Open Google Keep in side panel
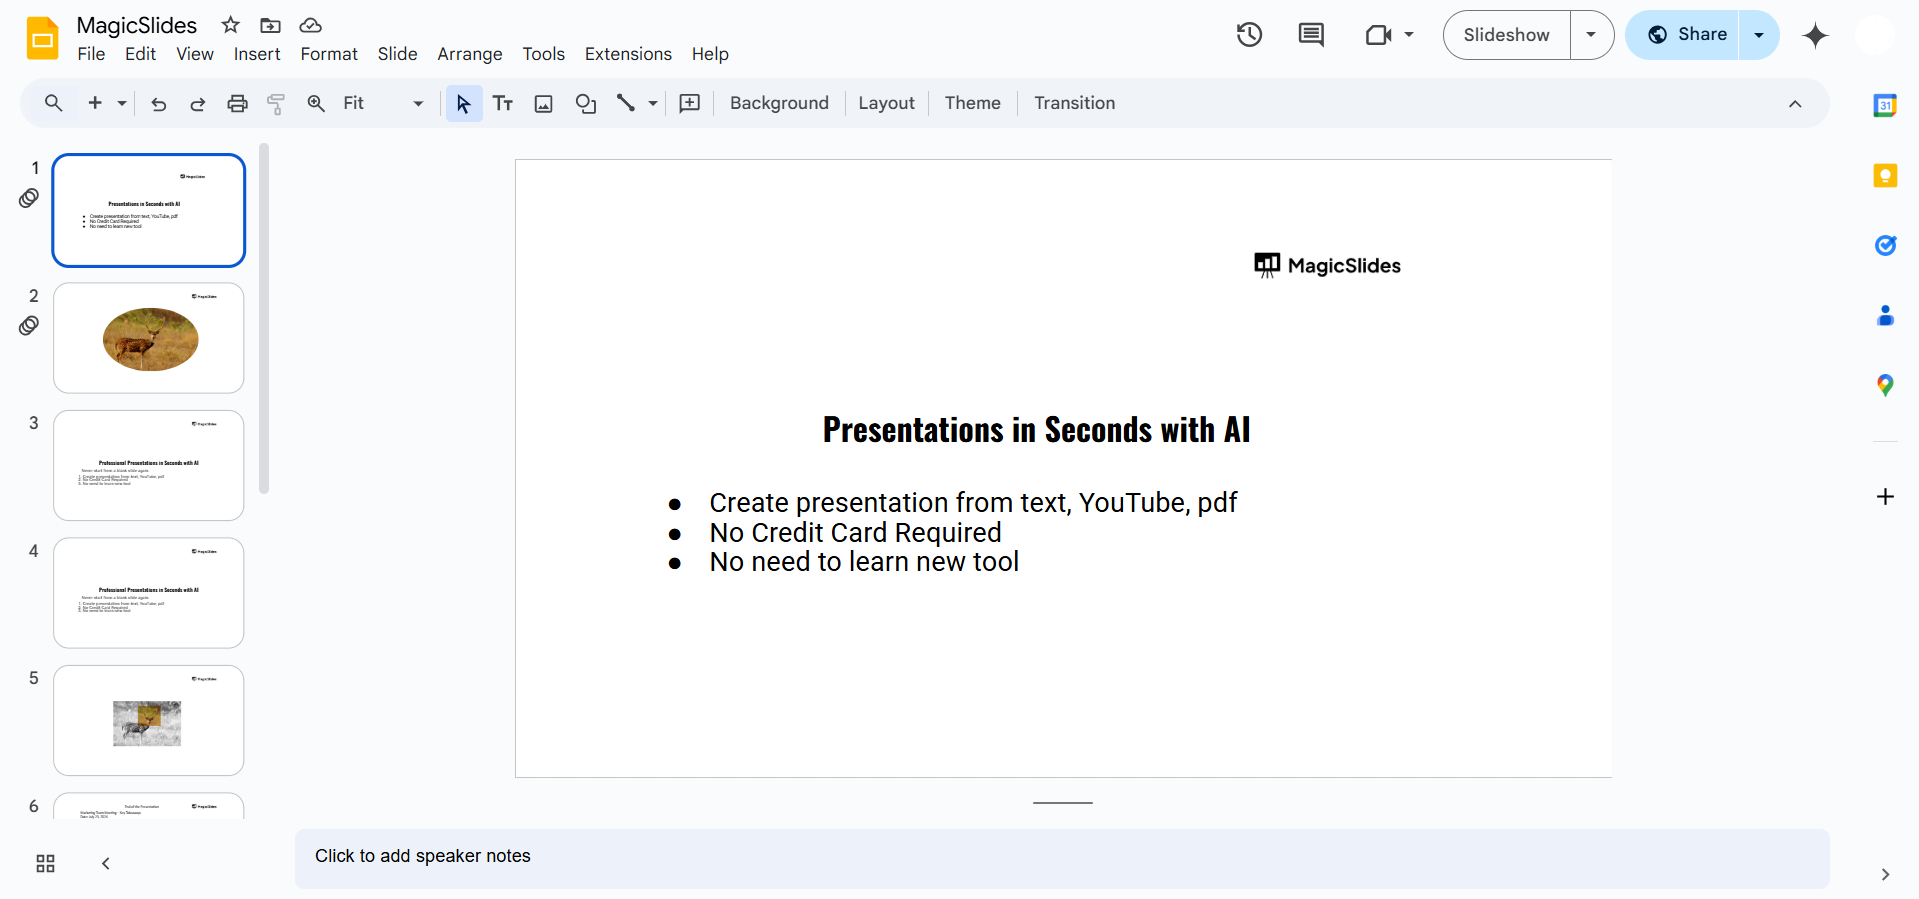Viewport: 1919px width, 899px height. [1885, 176]
